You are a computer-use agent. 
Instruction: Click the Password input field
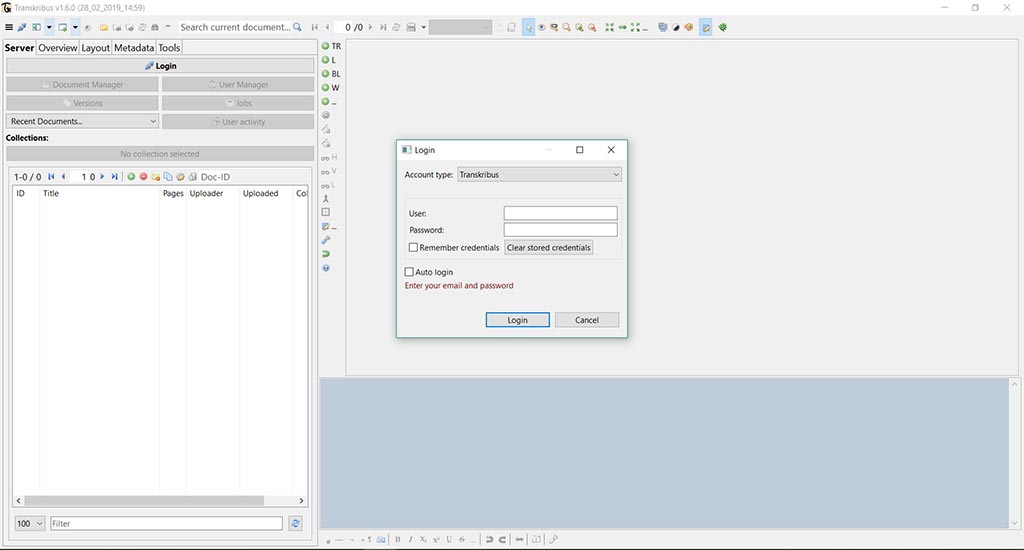(560, 230)
